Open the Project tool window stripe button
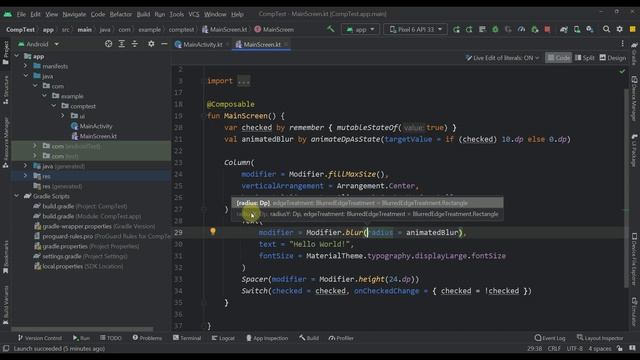 click(6, 53)
